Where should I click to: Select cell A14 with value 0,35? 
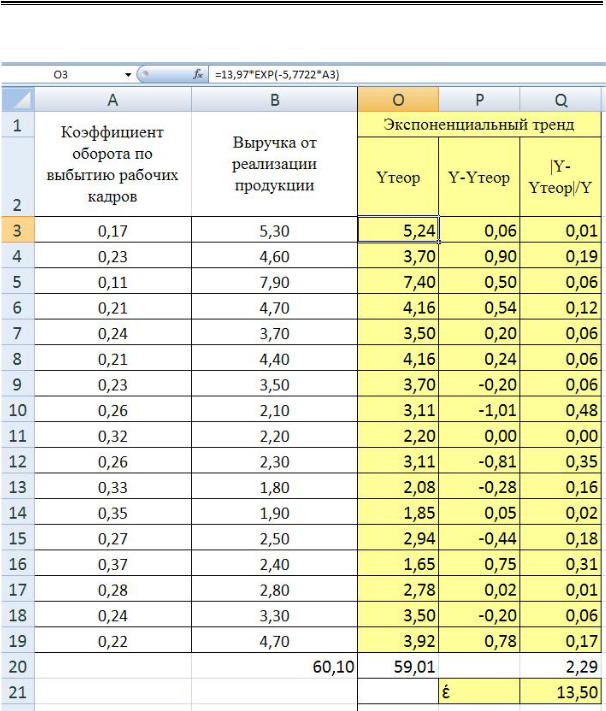coord(113,512)
